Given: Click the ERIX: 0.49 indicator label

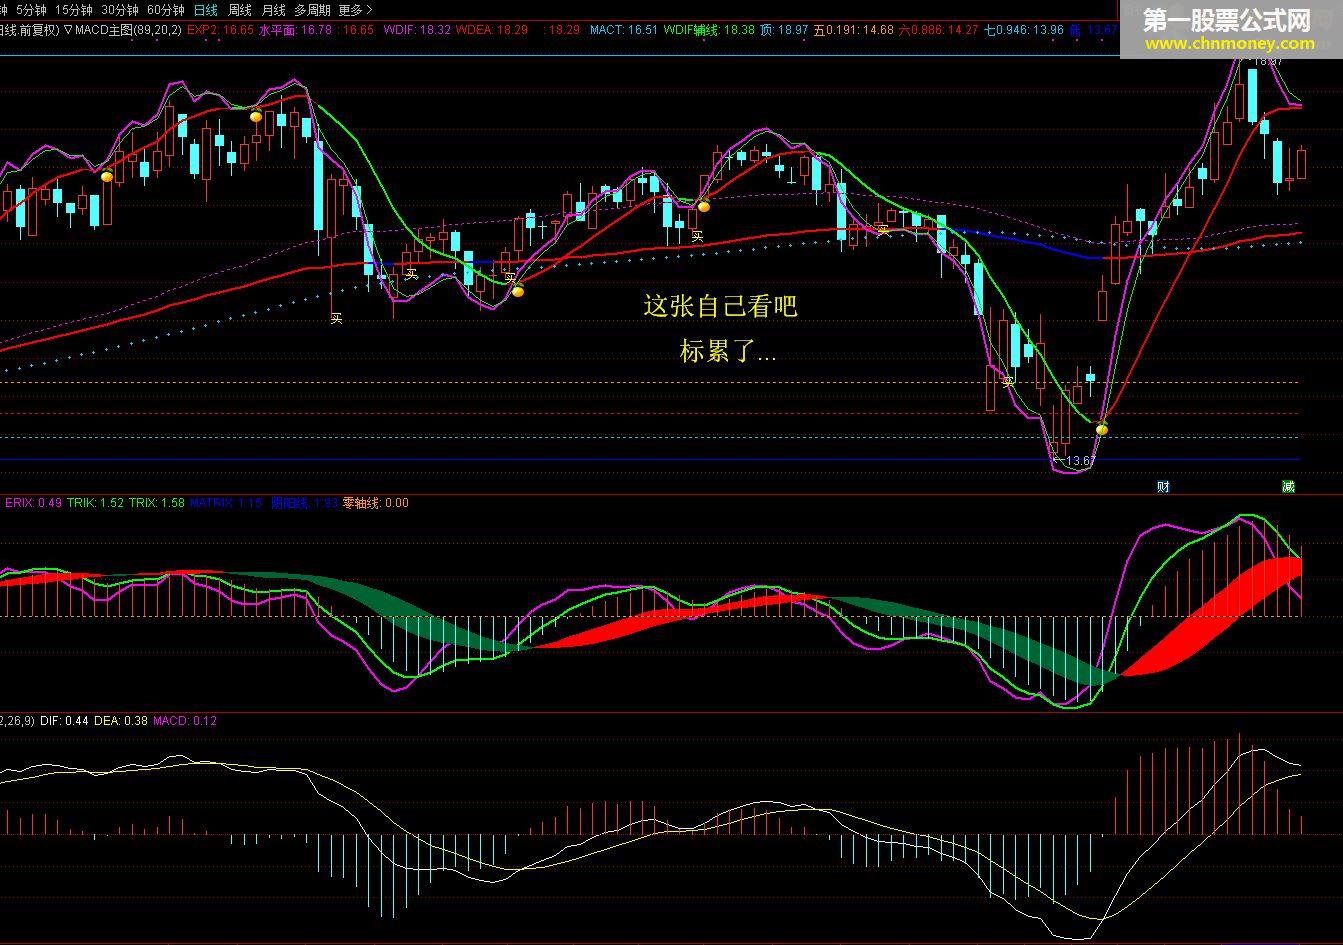Looking at the screenshot, I should click(33, 503).
